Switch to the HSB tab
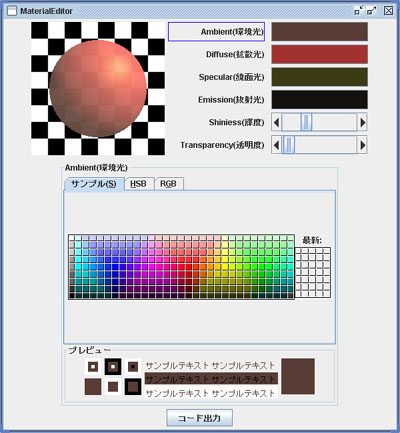 click(139, 184)
